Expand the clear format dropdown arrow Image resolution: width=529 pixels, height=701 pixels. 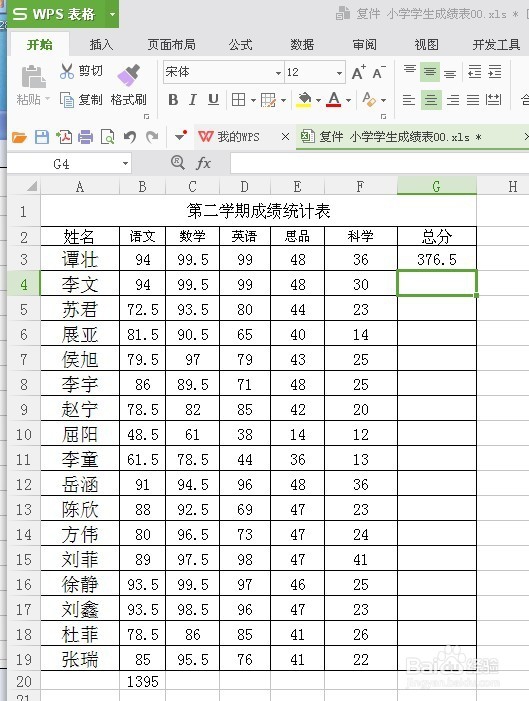click(x=383, y=100)
